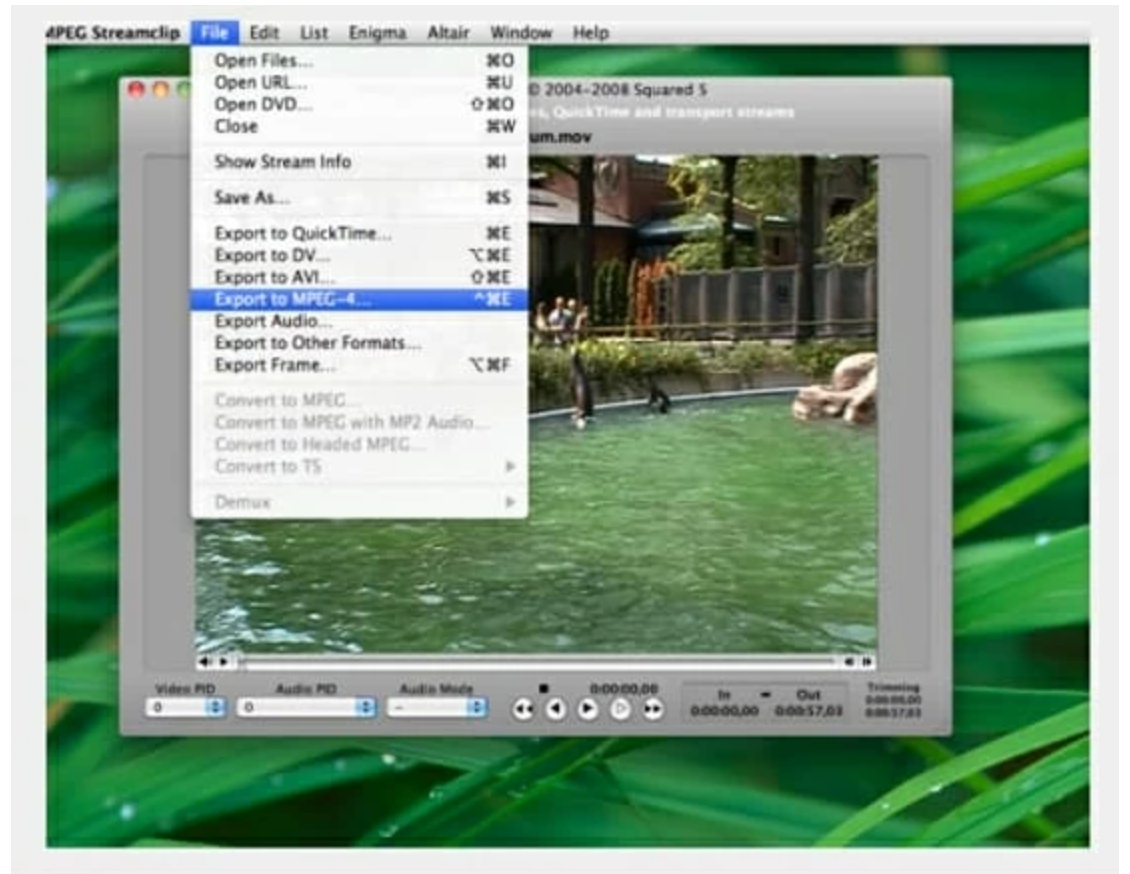Open the Enigma menu
Viewport: 1130px width, 874px height.
[x=377, y=32]
